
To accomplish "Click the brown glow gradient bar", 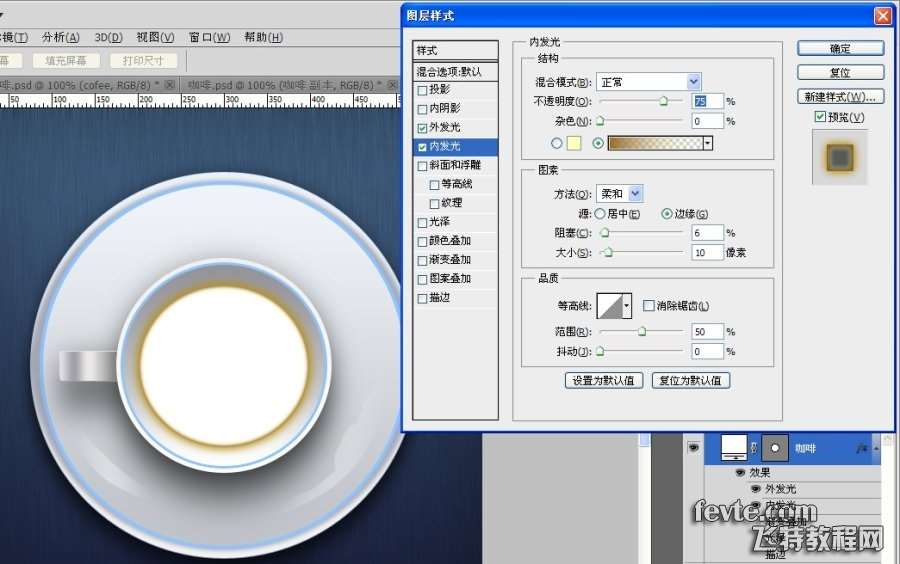I will (655, 143).
